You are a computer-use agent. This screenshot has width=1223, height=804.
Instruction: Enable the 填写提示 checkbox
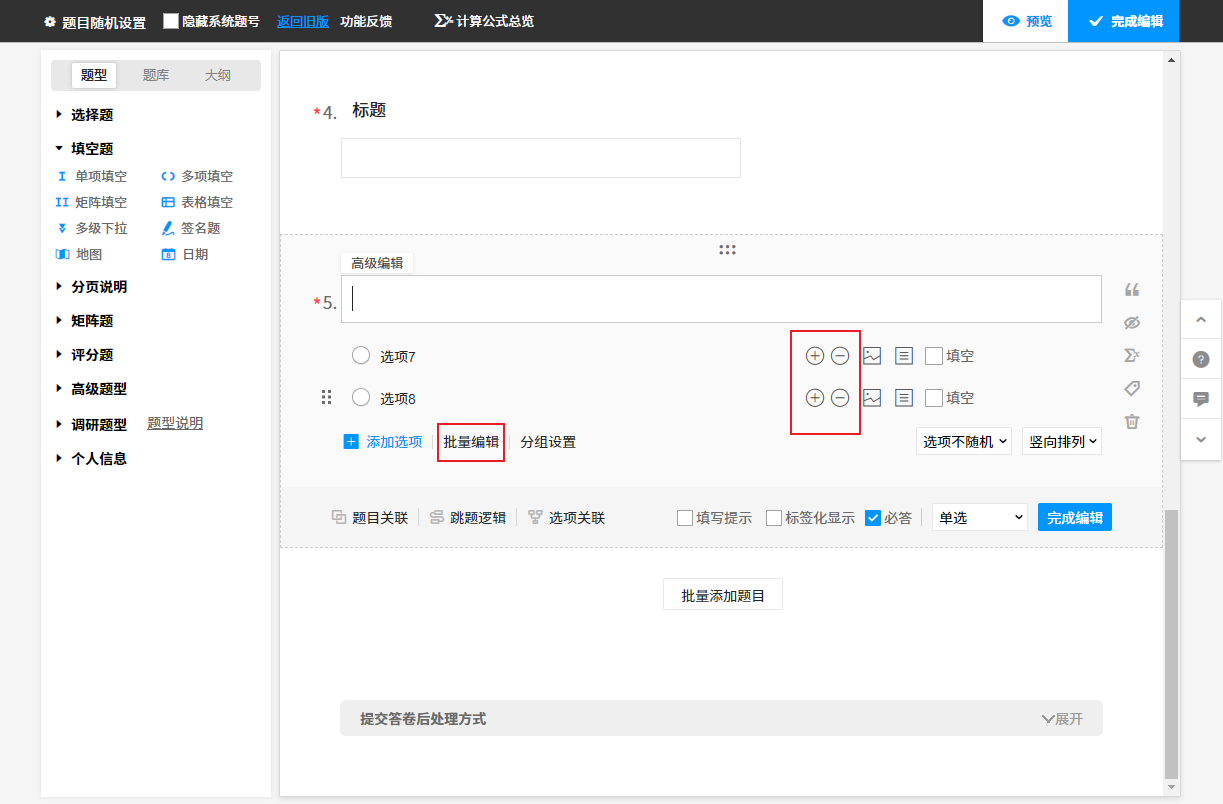(x=685, y=518)
